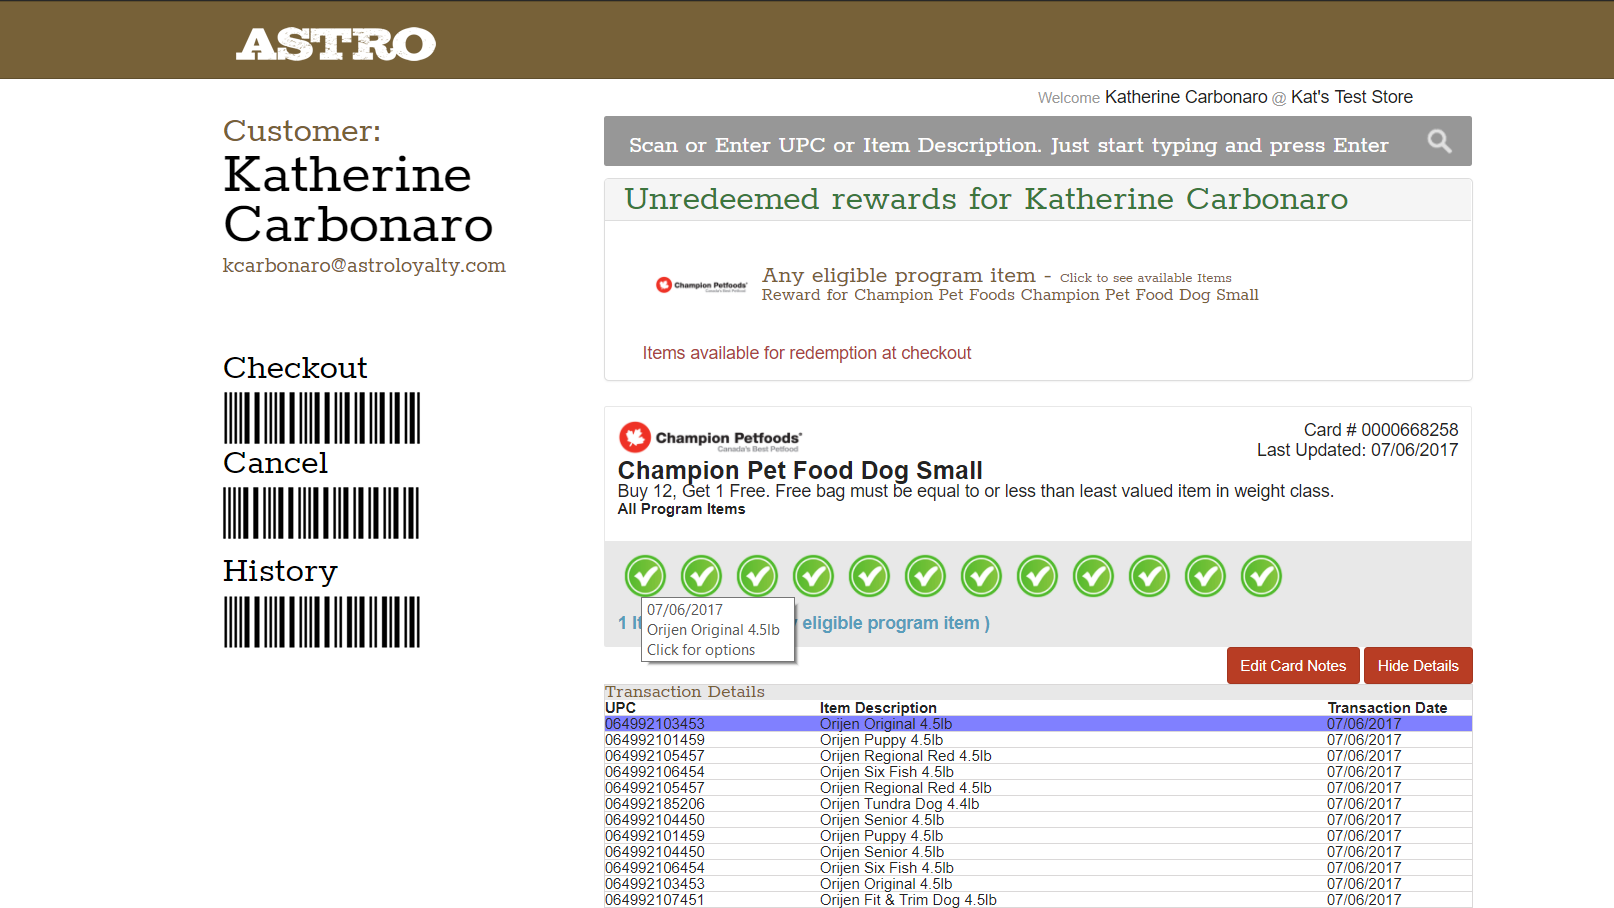Click the ninth green checkmark stamp

[1093, 576]
